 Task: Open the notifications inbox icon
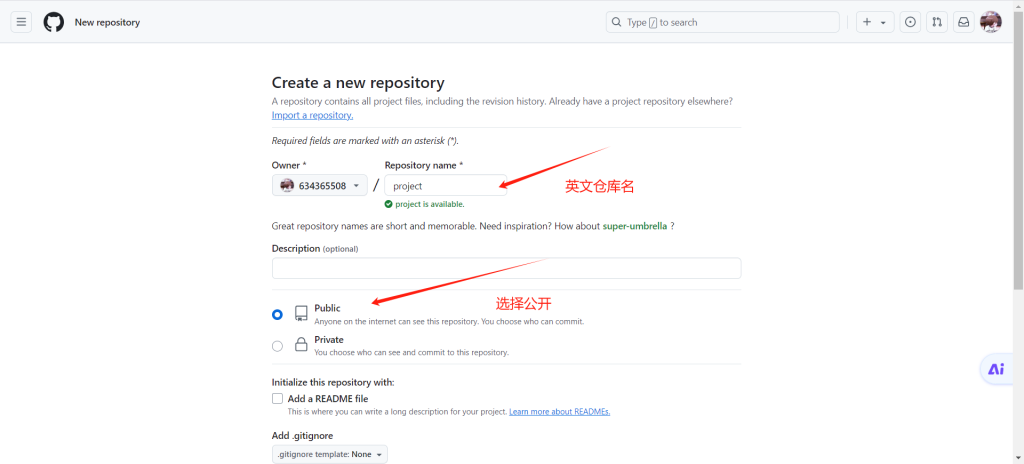click(x=963, y=22)
